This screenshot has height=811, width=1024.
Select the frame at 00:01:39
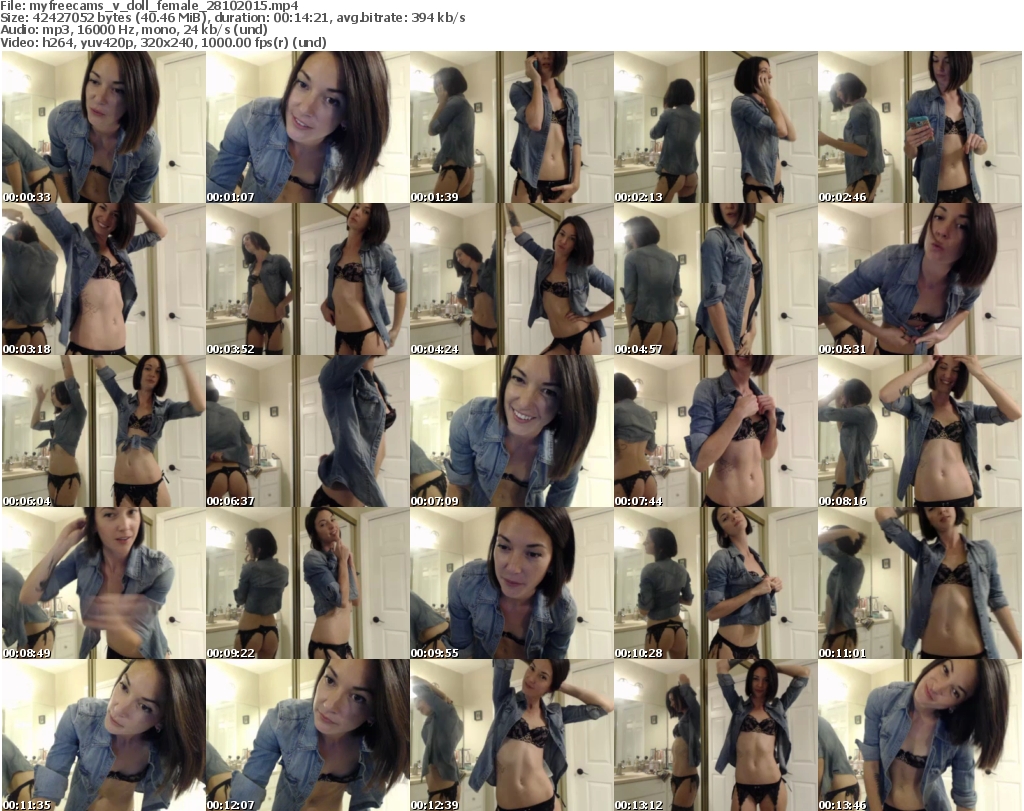(511, 127)
